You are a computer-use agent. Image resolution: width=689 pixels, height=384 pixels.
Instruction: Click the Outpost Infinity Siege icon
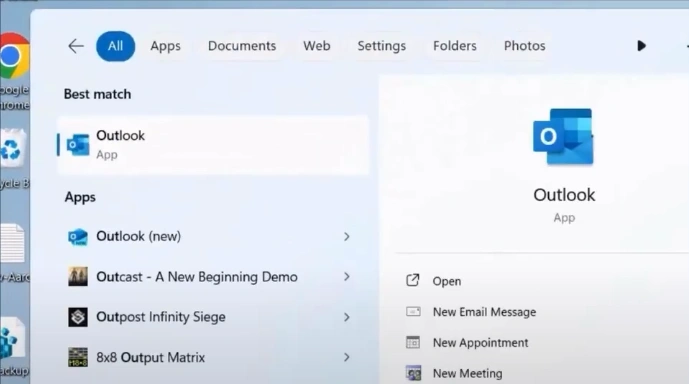[78, 317]
